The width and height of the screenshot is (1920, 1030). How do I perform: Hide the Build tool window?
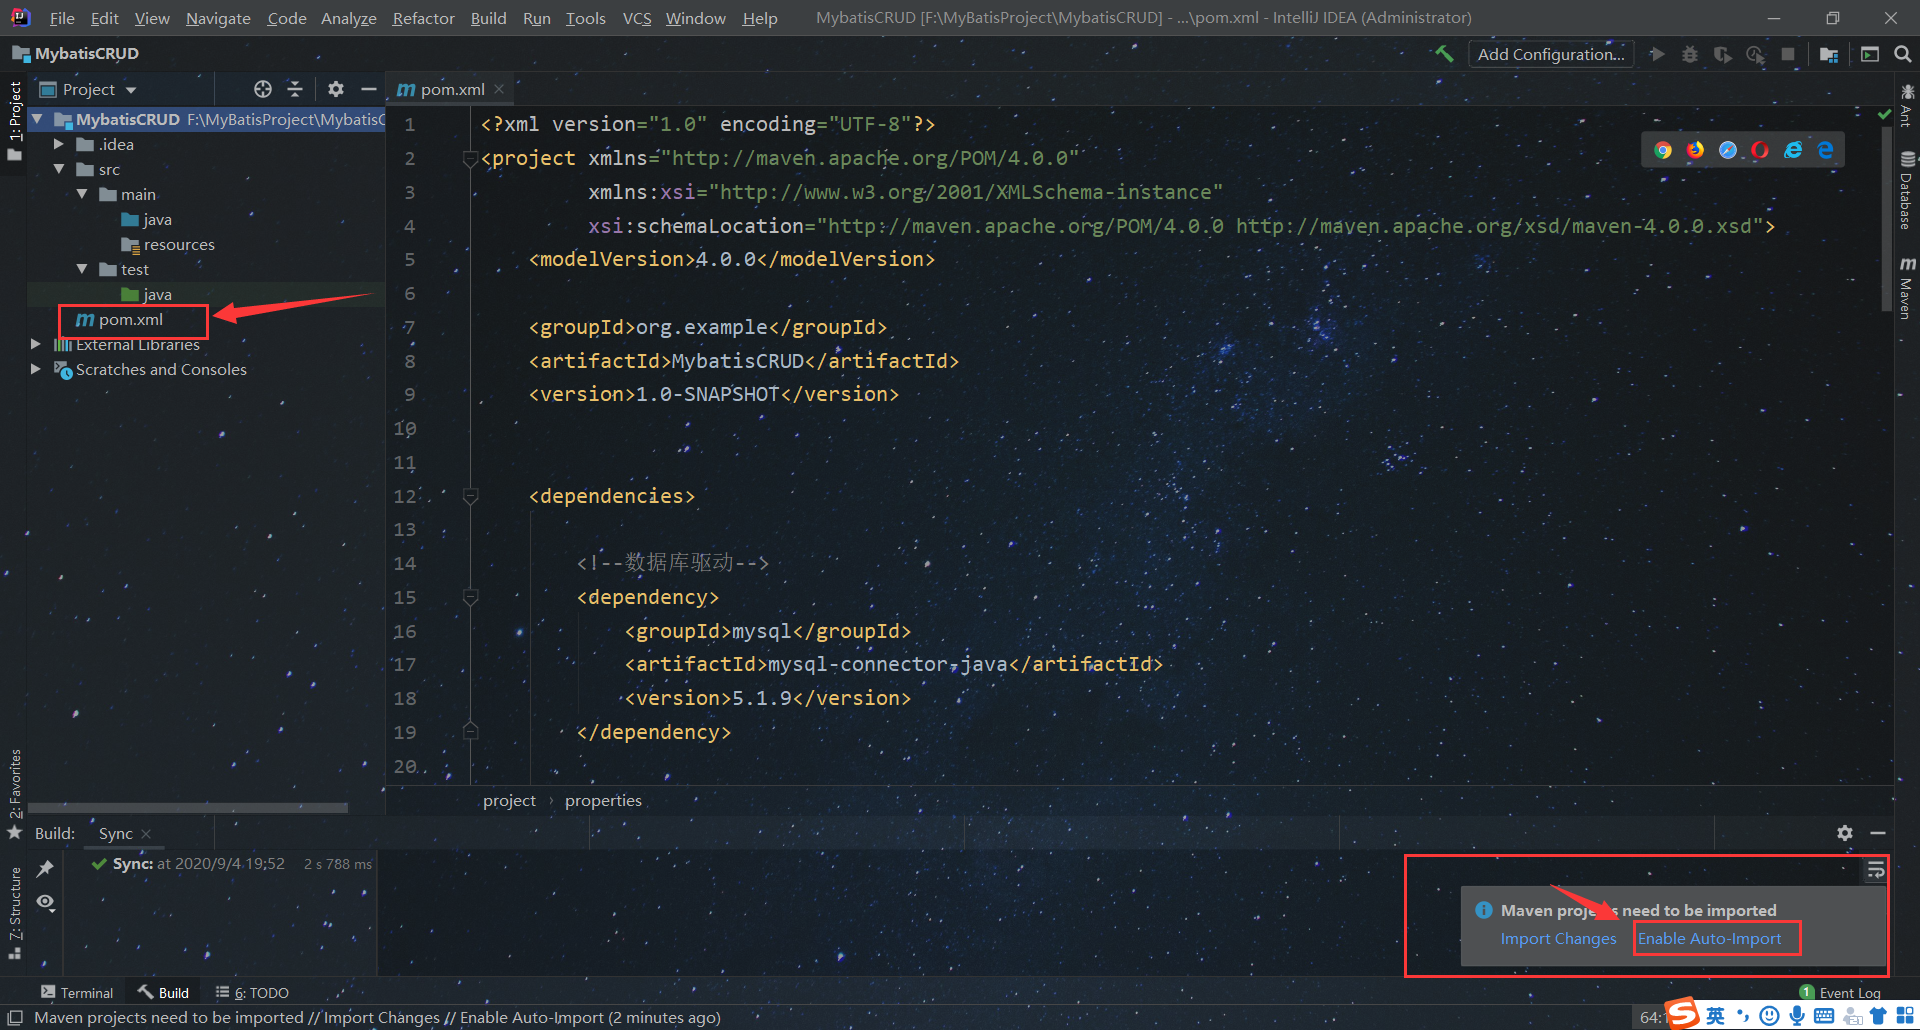pos(1878,833)
